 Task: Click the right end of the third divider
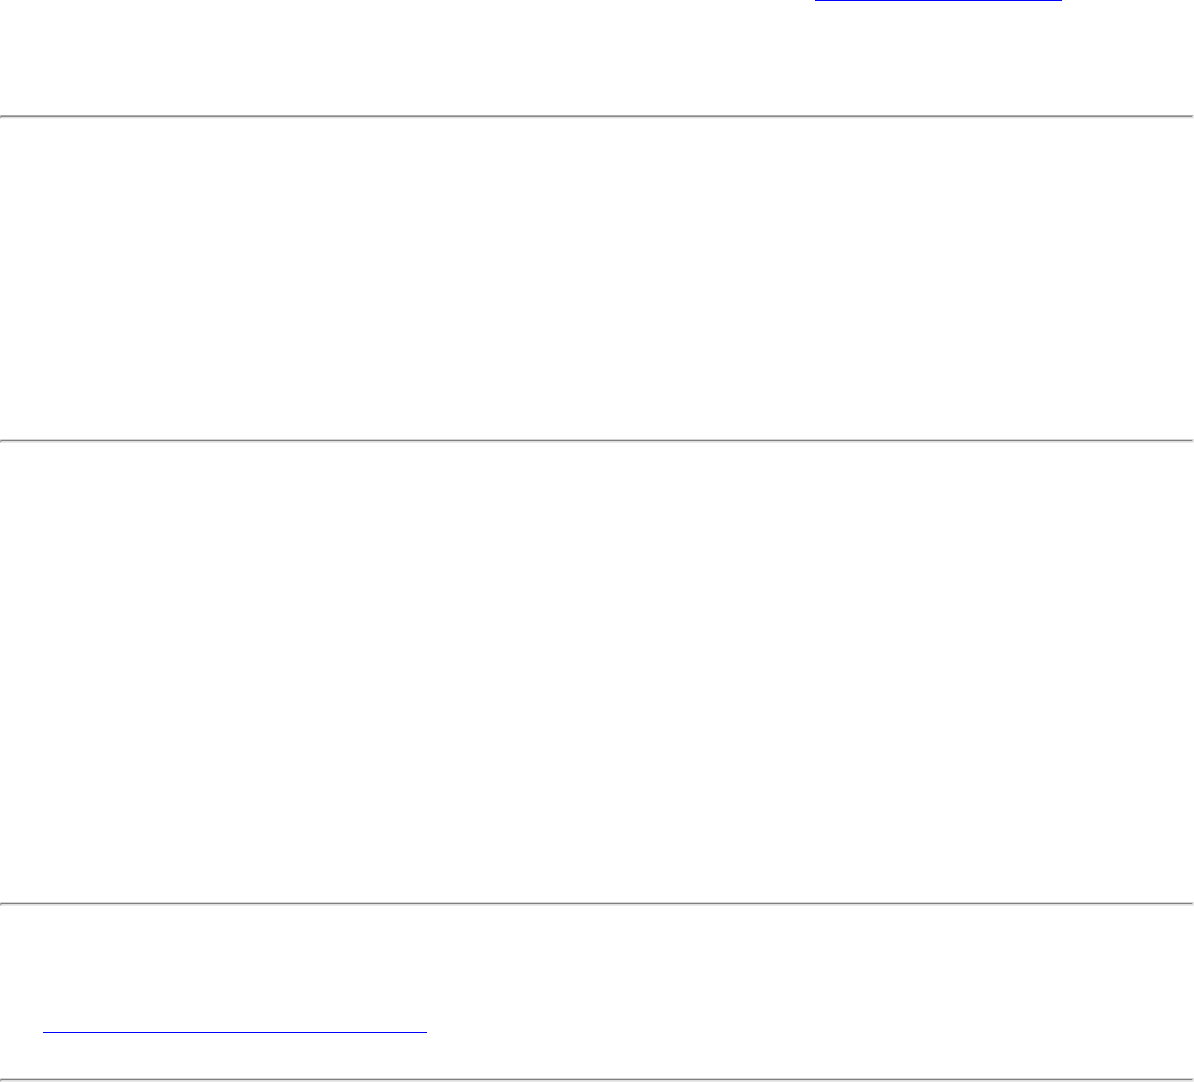tap(1189, 904)
